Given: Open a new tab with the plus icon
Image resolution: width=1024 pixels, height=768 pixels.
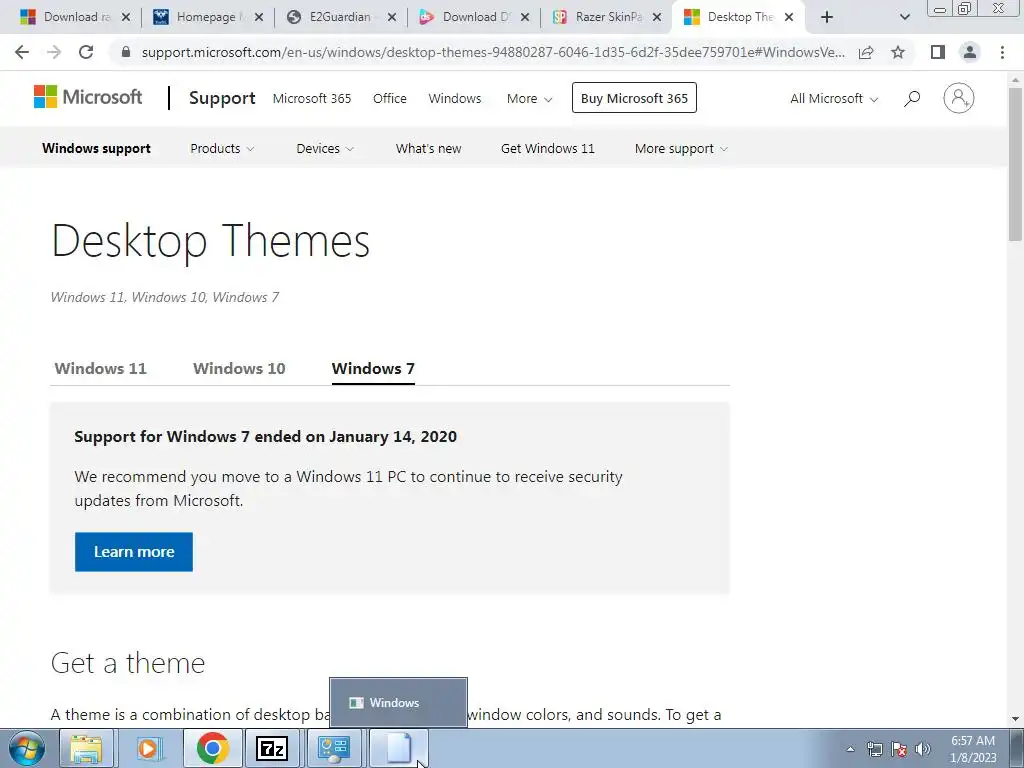Looking at the screenshot, I should tap(827, 17).
